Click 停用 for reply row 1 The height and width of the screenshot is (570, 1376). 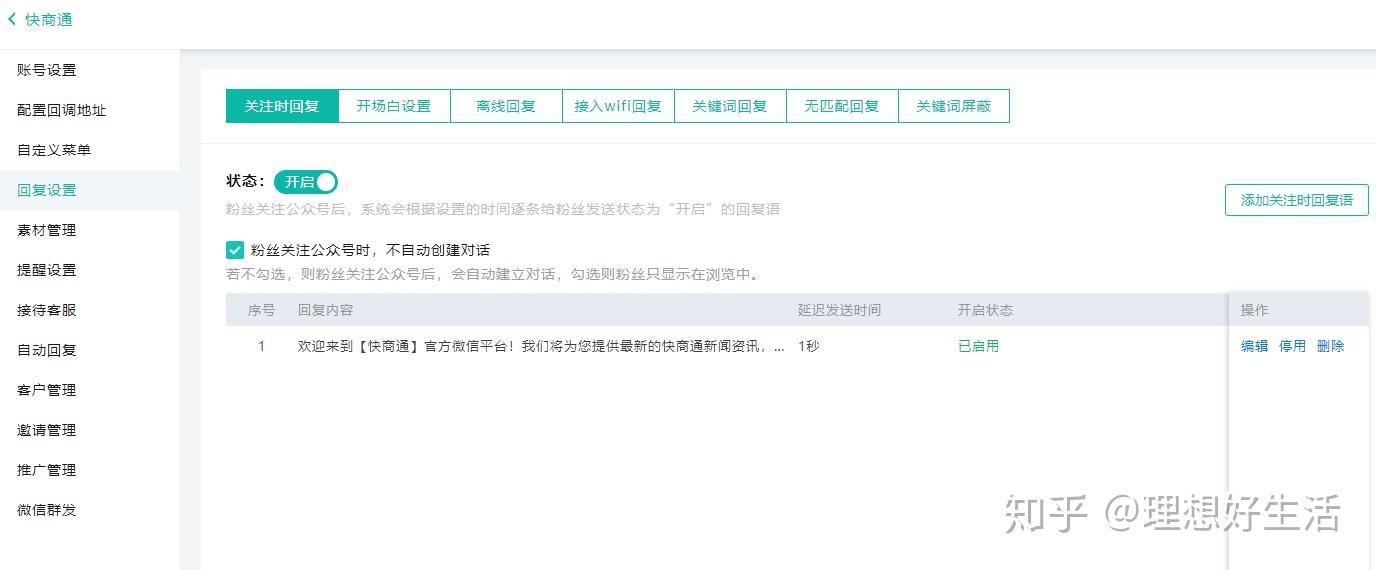tap(1293, 346)
